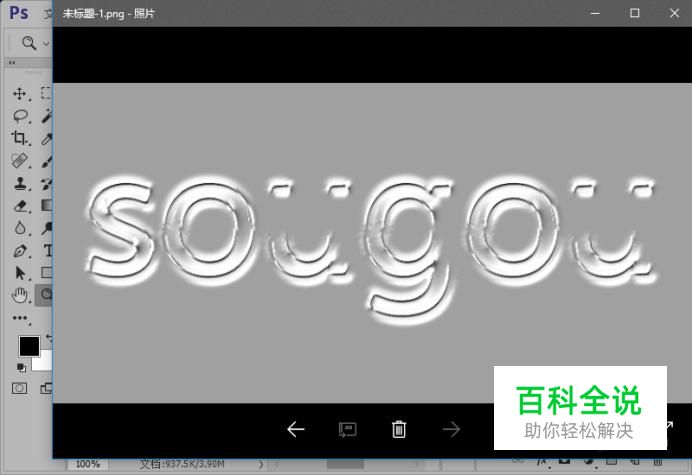692x475 pixels.
Task: Select the Blur droplet tool
Action: (19, 228)
